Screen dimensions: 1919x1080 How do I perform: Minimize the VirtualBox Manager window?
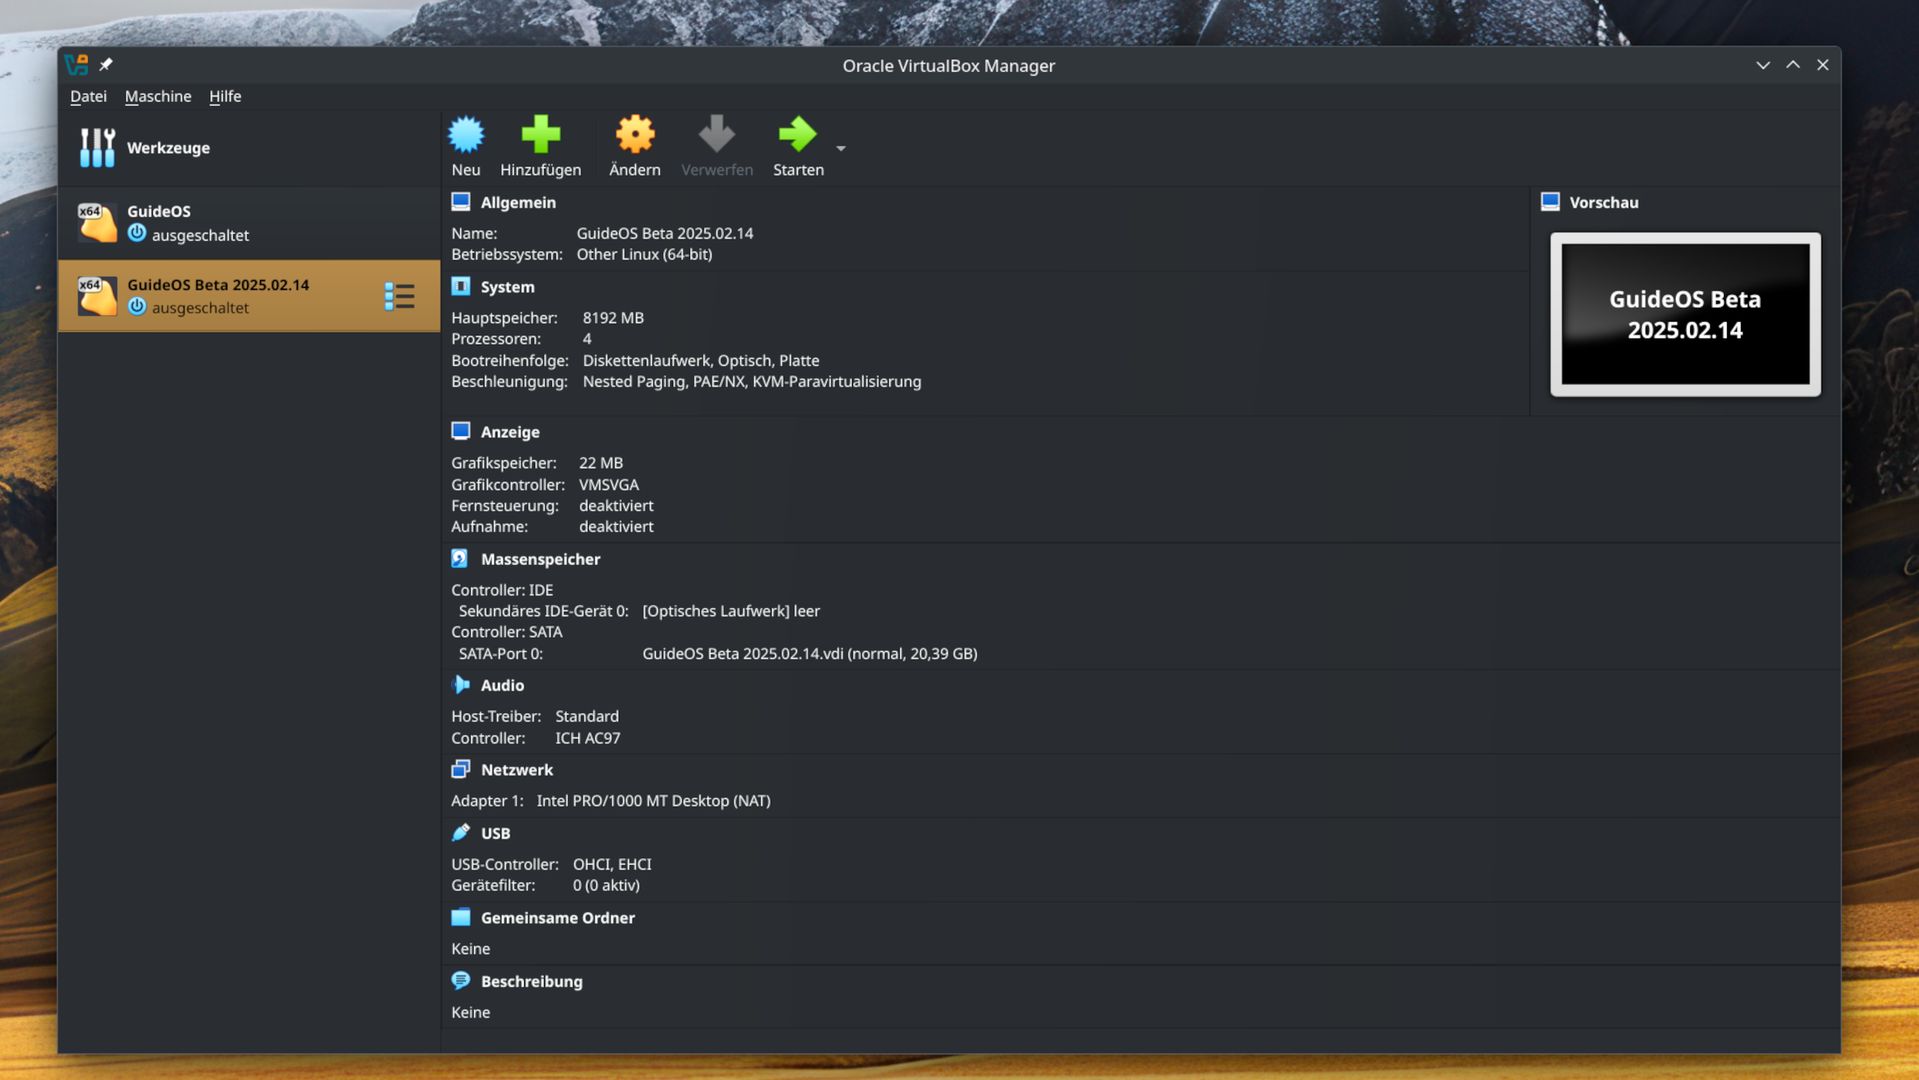[x=1763, y=65]
